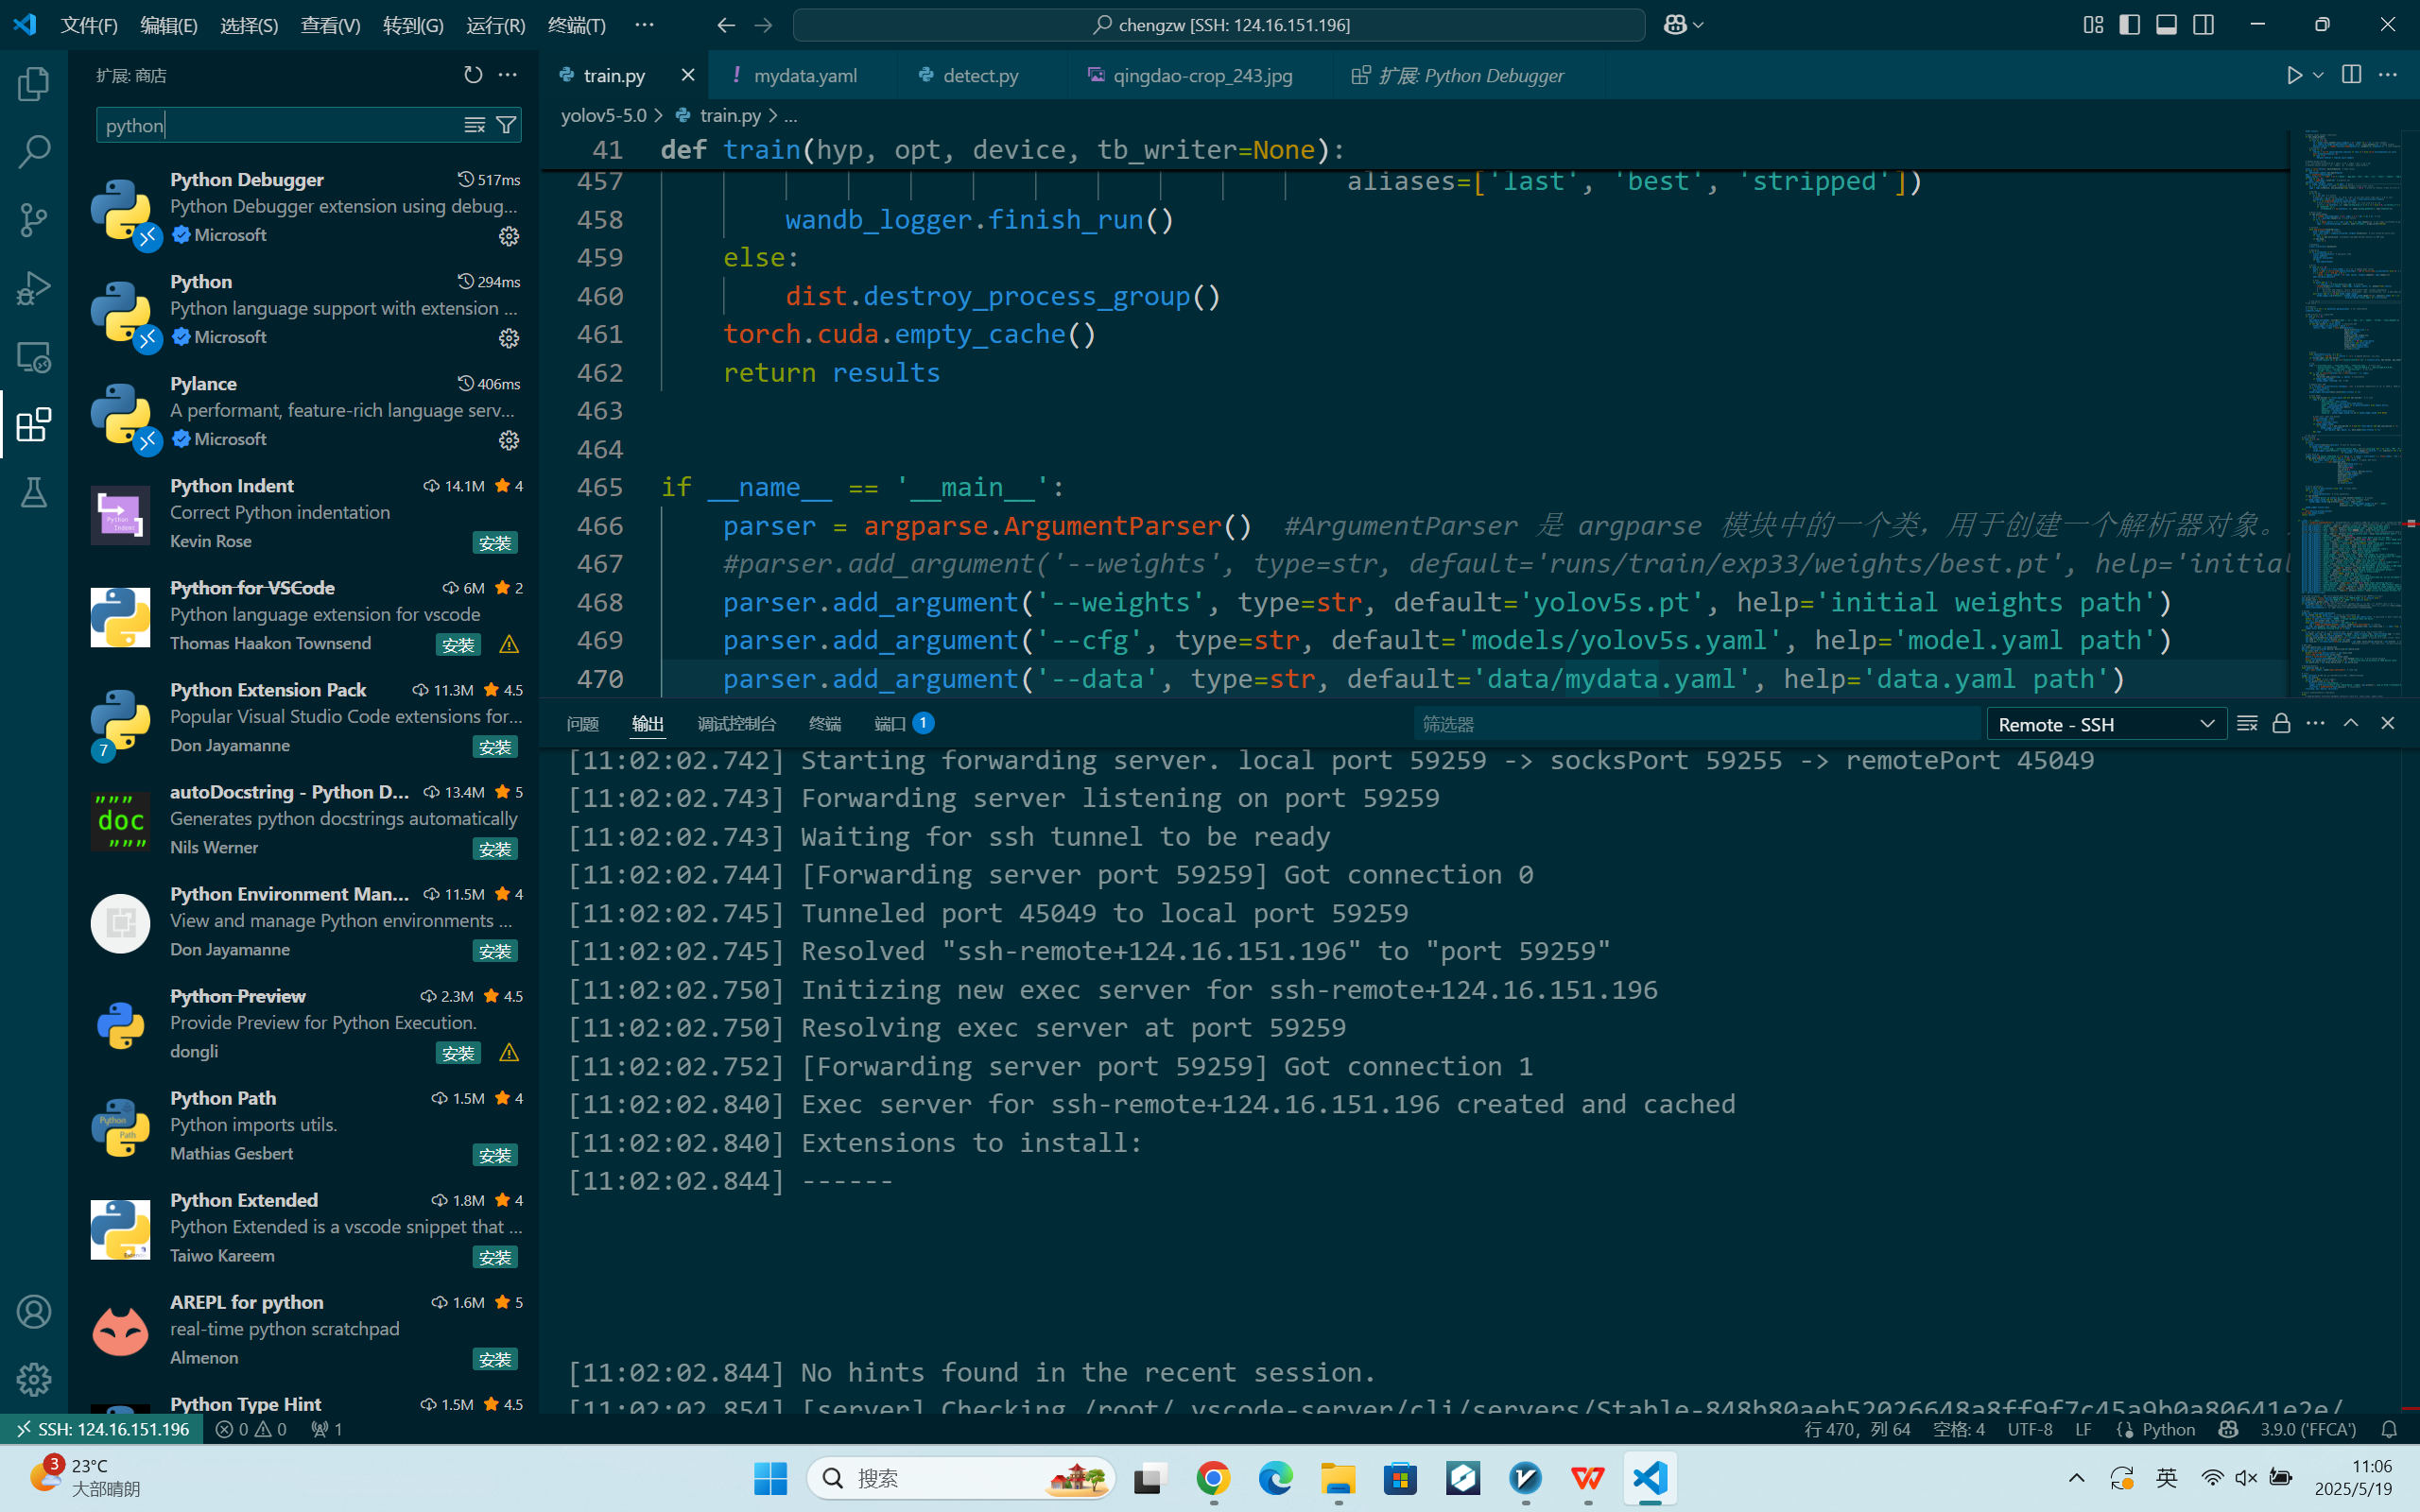Open Copilot status icon in status bar
This screenshot has height=1512, width=2420.
coord(2228,1429)
